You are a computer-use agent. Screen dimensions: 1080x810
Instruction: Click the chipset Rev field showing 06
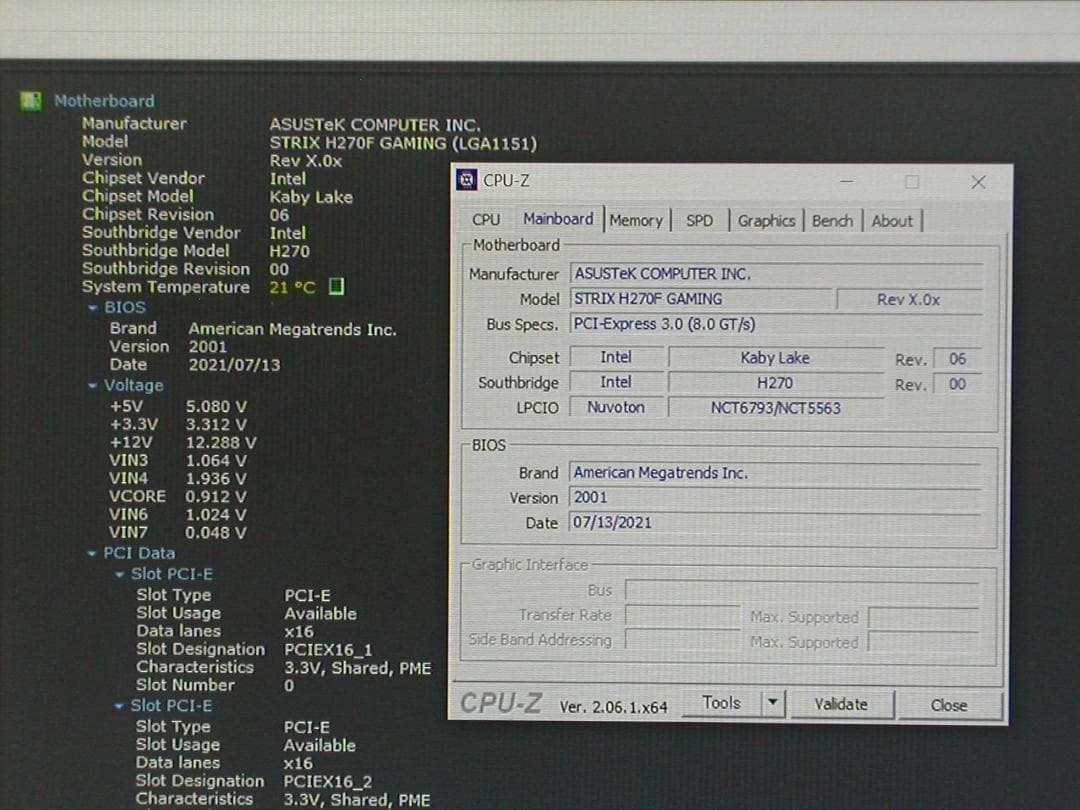[x=957, y=358]
